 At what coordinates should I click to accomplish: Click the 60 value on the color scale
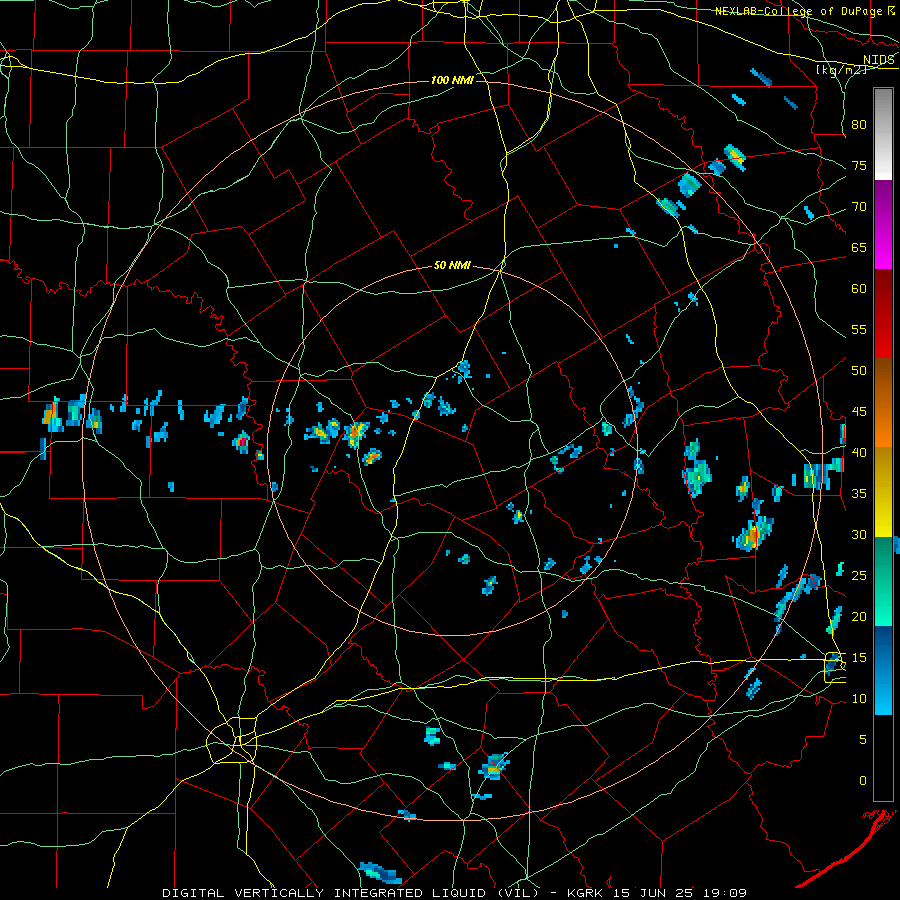859,289
